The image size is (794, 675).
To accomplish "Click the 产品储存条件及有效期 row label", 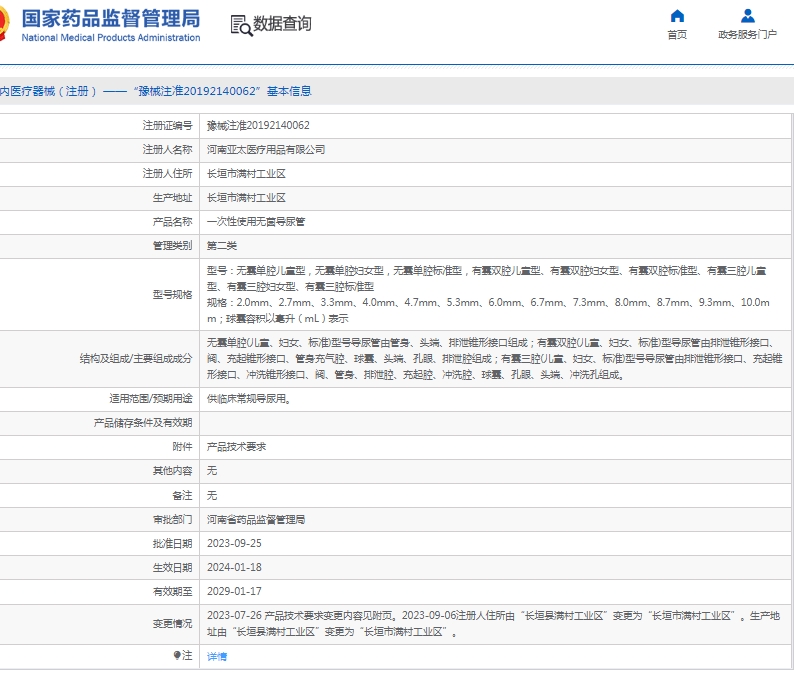I will click(x=143, y=423).
